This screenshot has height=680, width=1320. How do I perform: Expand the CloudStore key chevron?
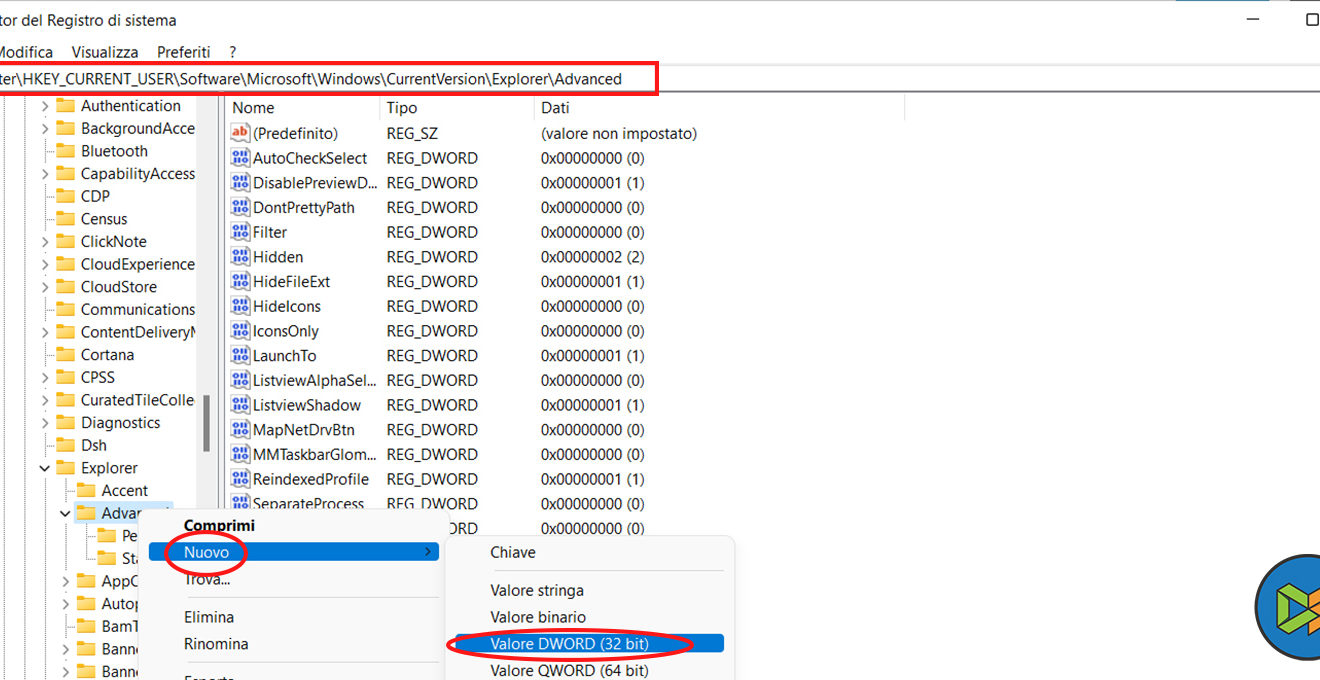point(45,287)
